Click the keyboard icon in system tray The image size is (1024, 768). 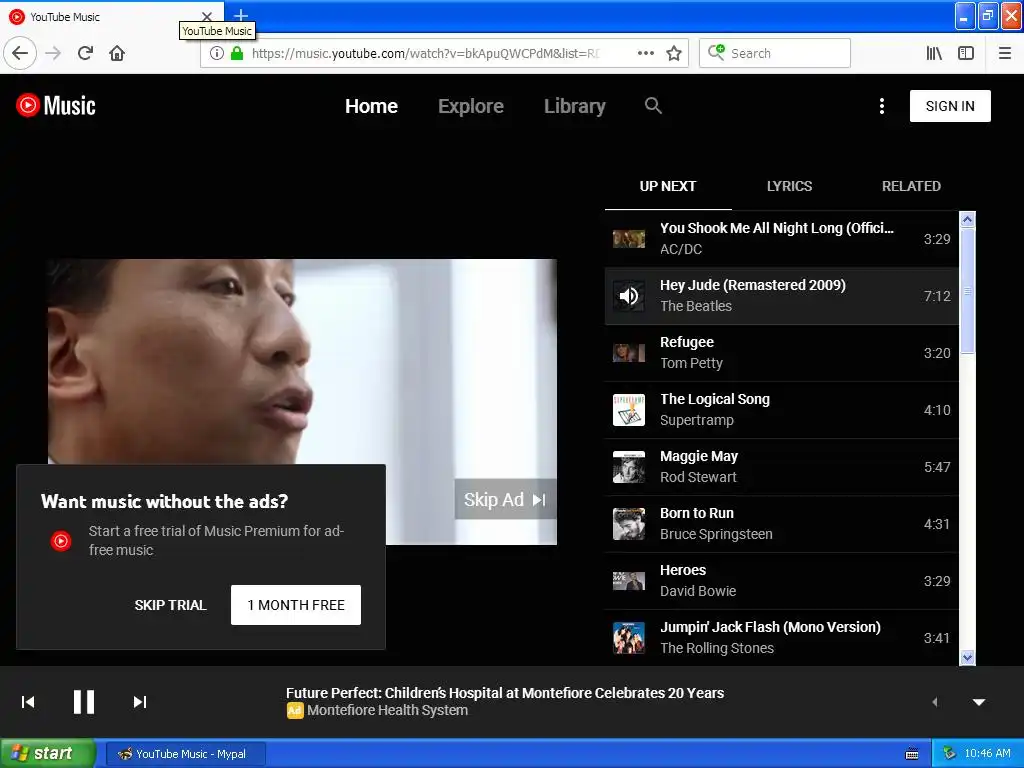pyautogui.click(x=912, y=754)
